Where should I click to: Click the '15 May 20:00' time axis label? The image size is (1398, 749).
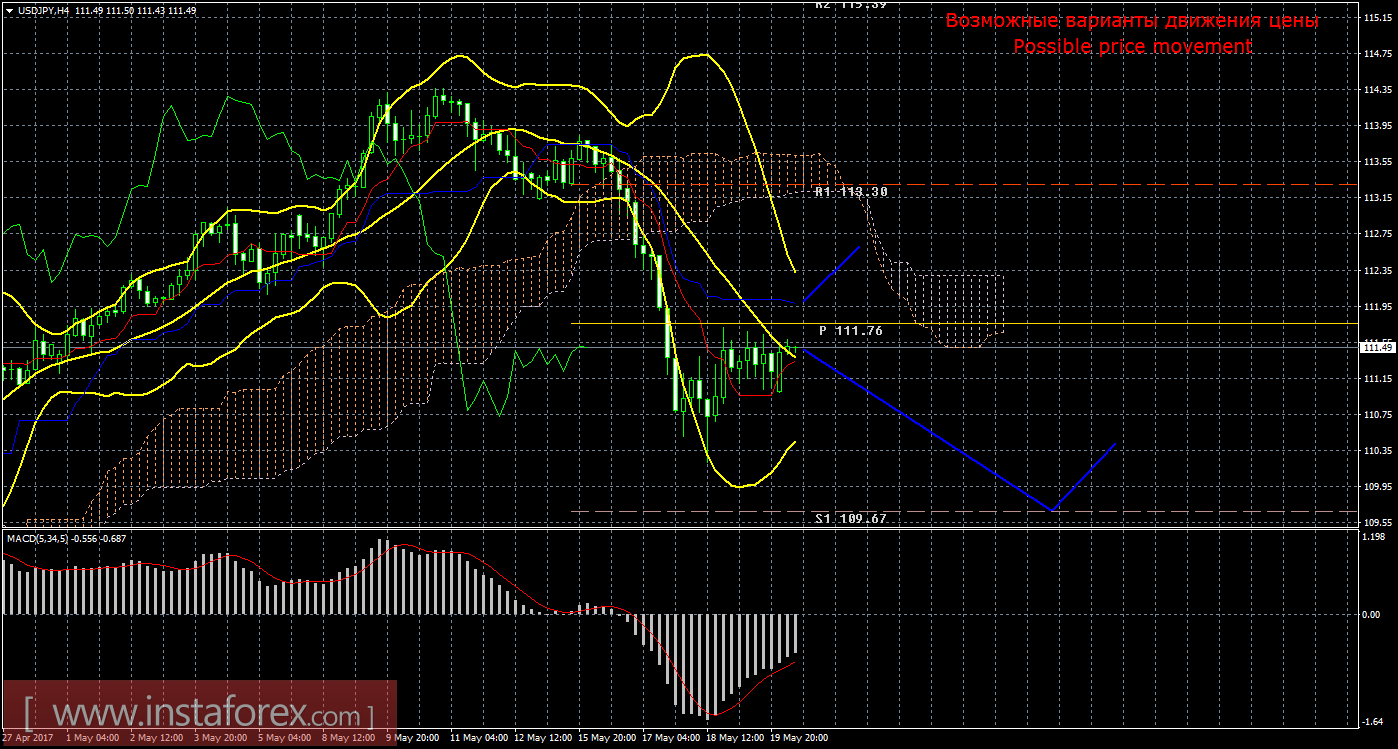pyautogui.click(x=606, y=738)
